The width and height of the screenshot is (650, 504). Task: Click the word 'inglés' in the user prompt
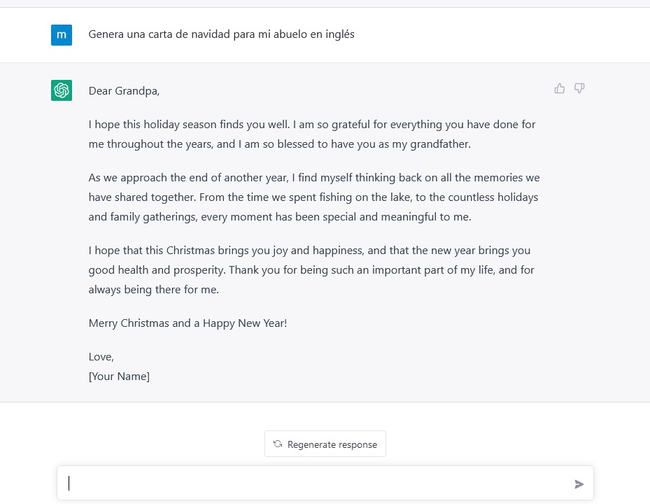tap(340, 34)
